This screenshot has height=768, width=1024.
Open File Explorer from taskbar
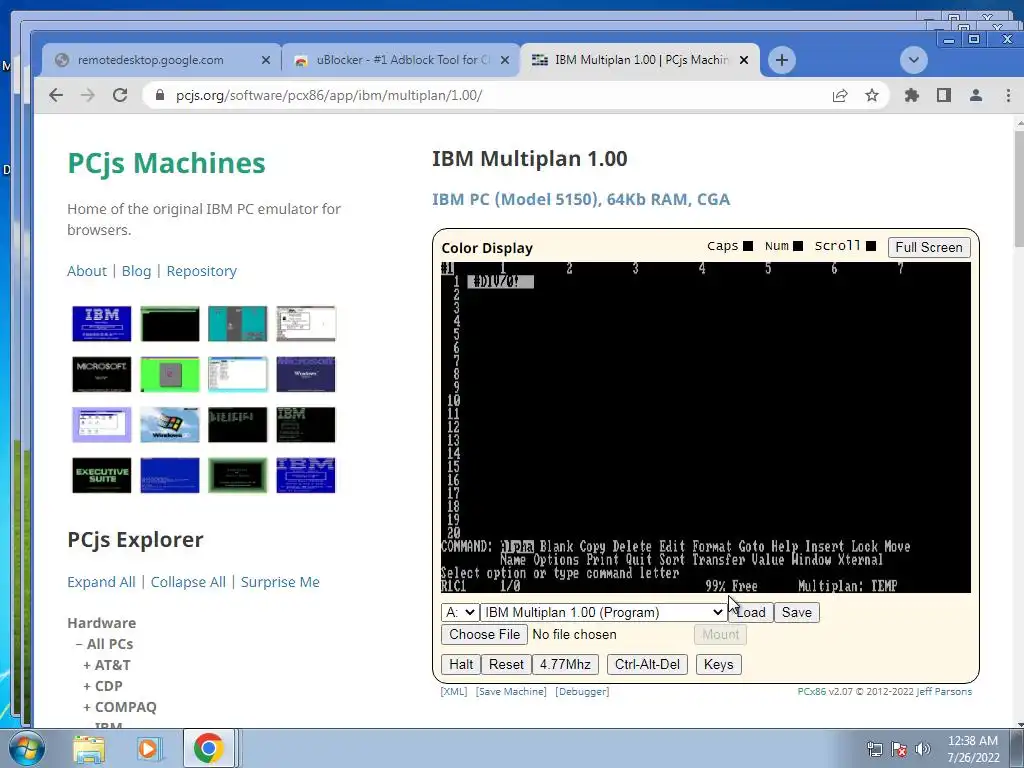tap(89, 749)
